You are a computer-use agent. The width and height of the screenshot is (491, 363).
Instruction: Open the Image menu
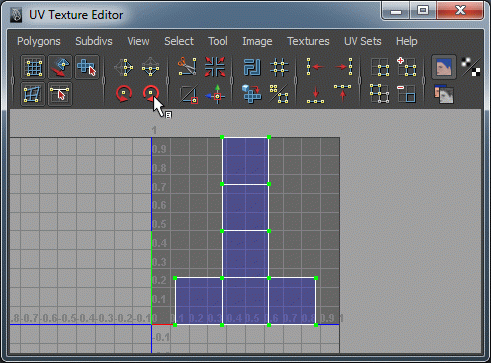click(x=257, y=41)
